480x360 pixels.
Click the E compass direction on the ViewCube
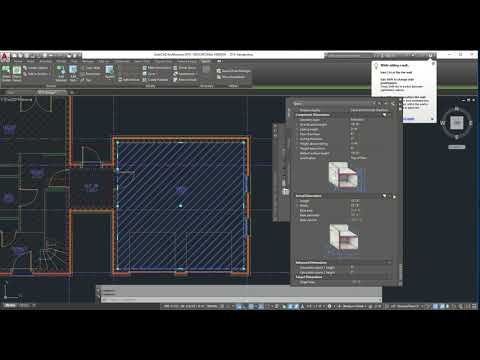471,123
